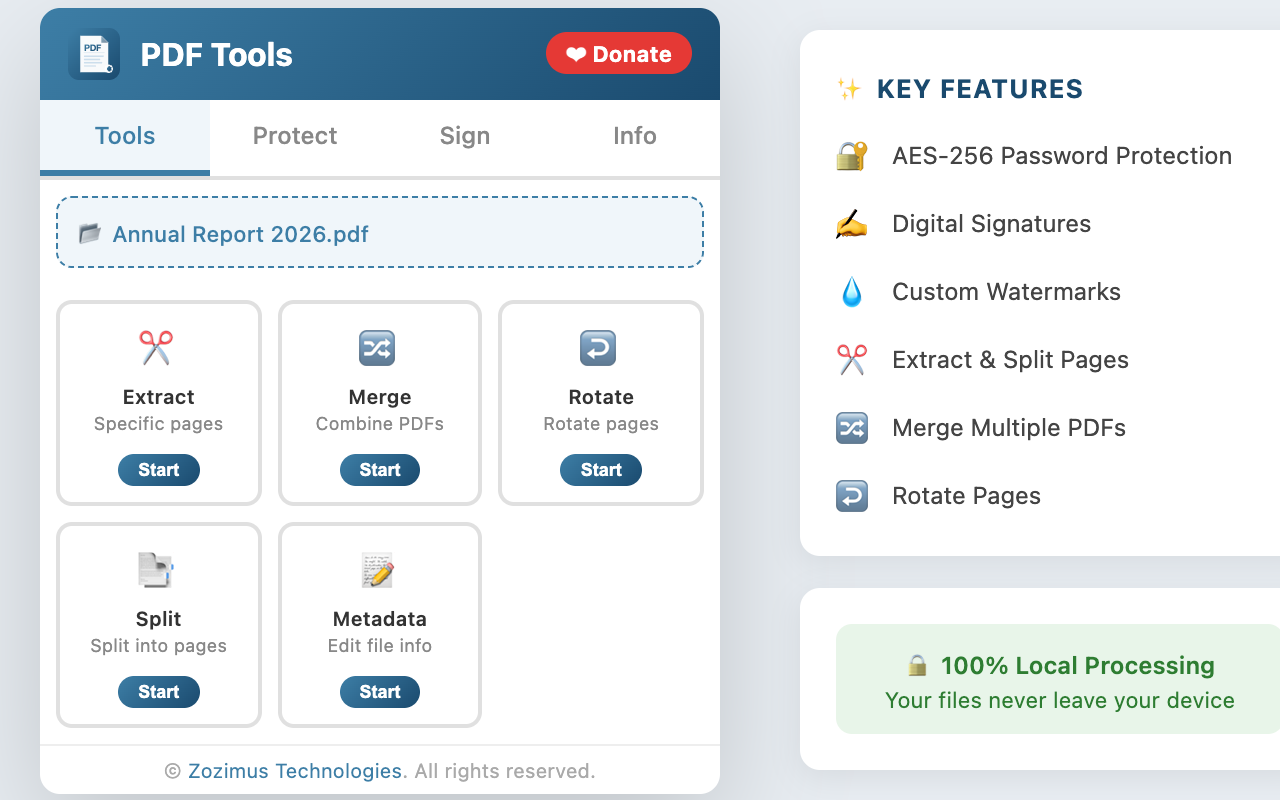Open the Protect tab
The width and height of the screenshot is (1280, 800).
point(295,137)
